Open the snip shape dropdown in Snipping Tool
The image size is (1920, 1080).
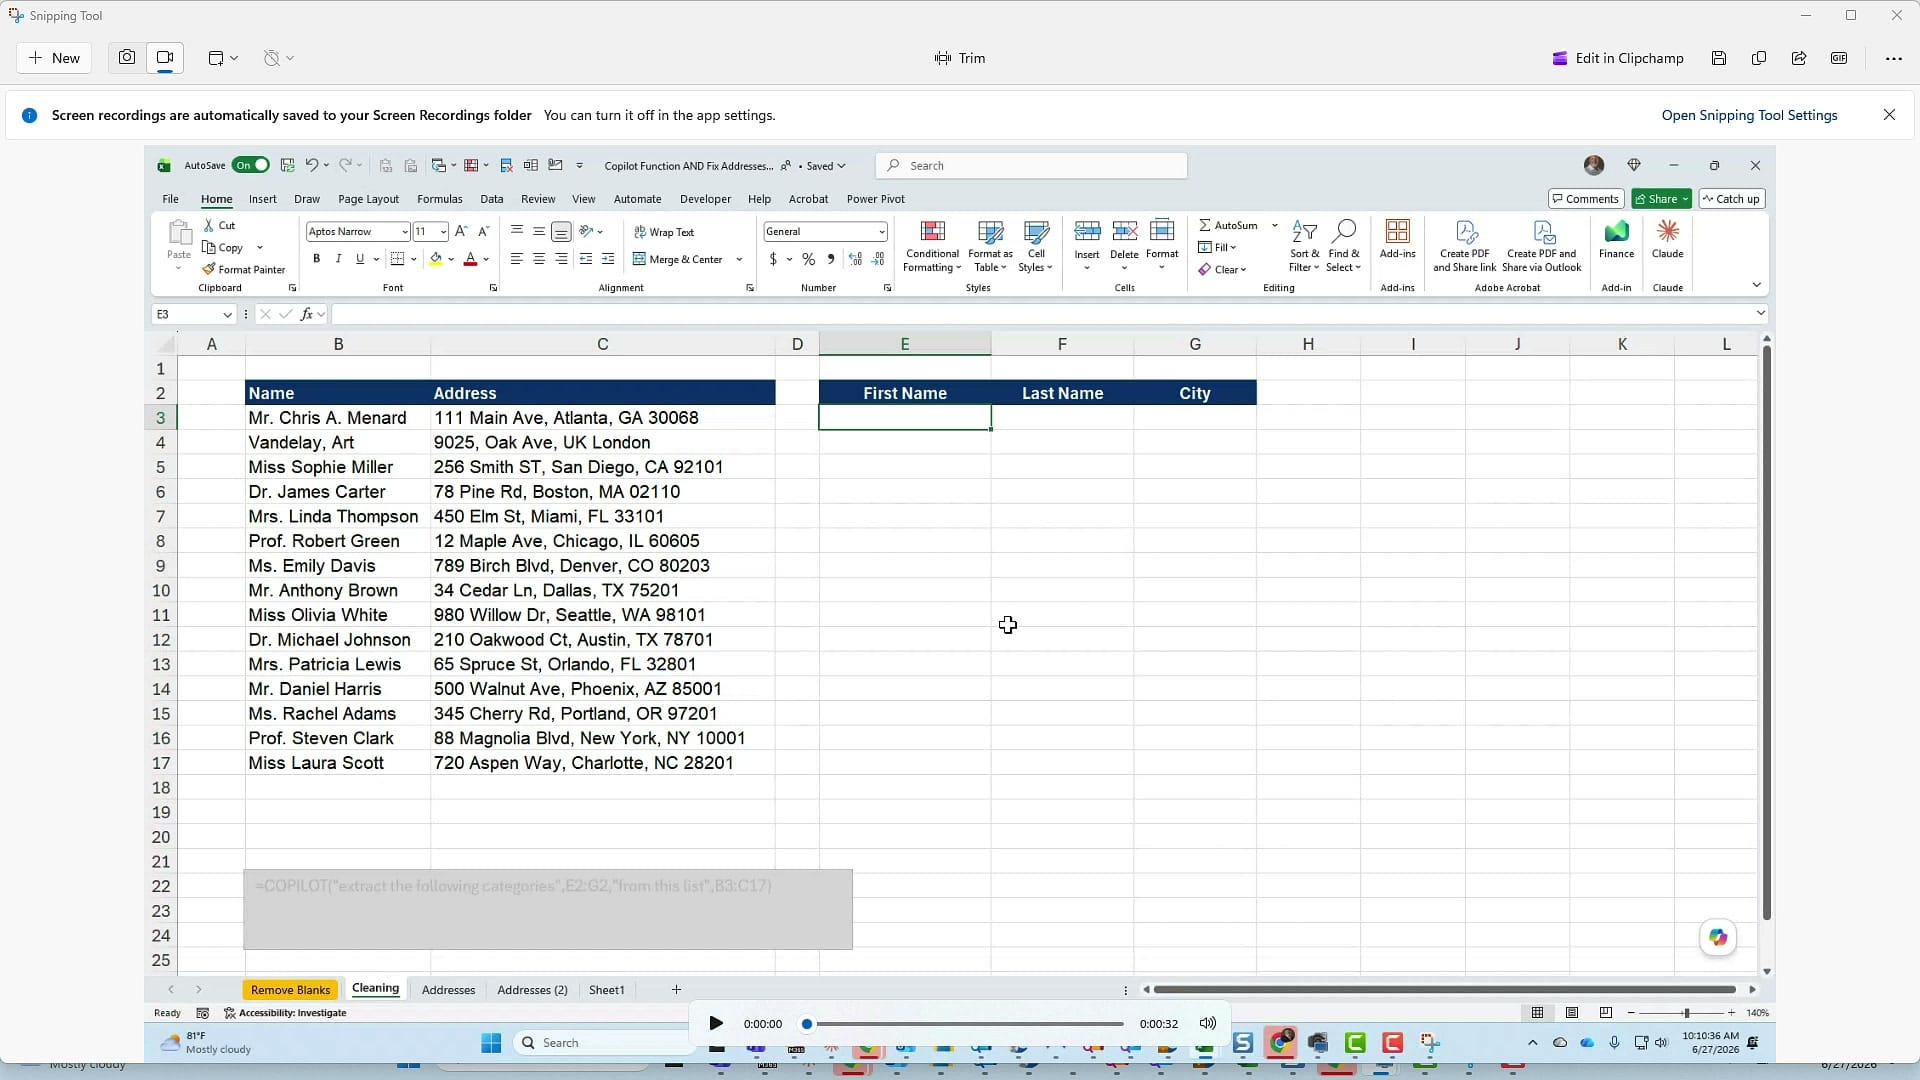pos(223,58)
